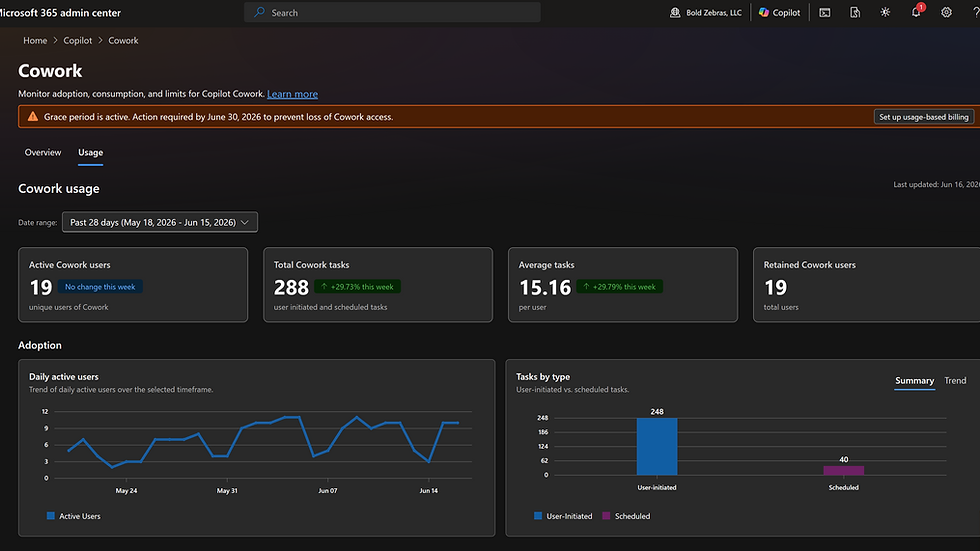The height and width of the screenshot is (551, 980).
Task: Open notifications bell with red badge
Action: click(916, 12)
